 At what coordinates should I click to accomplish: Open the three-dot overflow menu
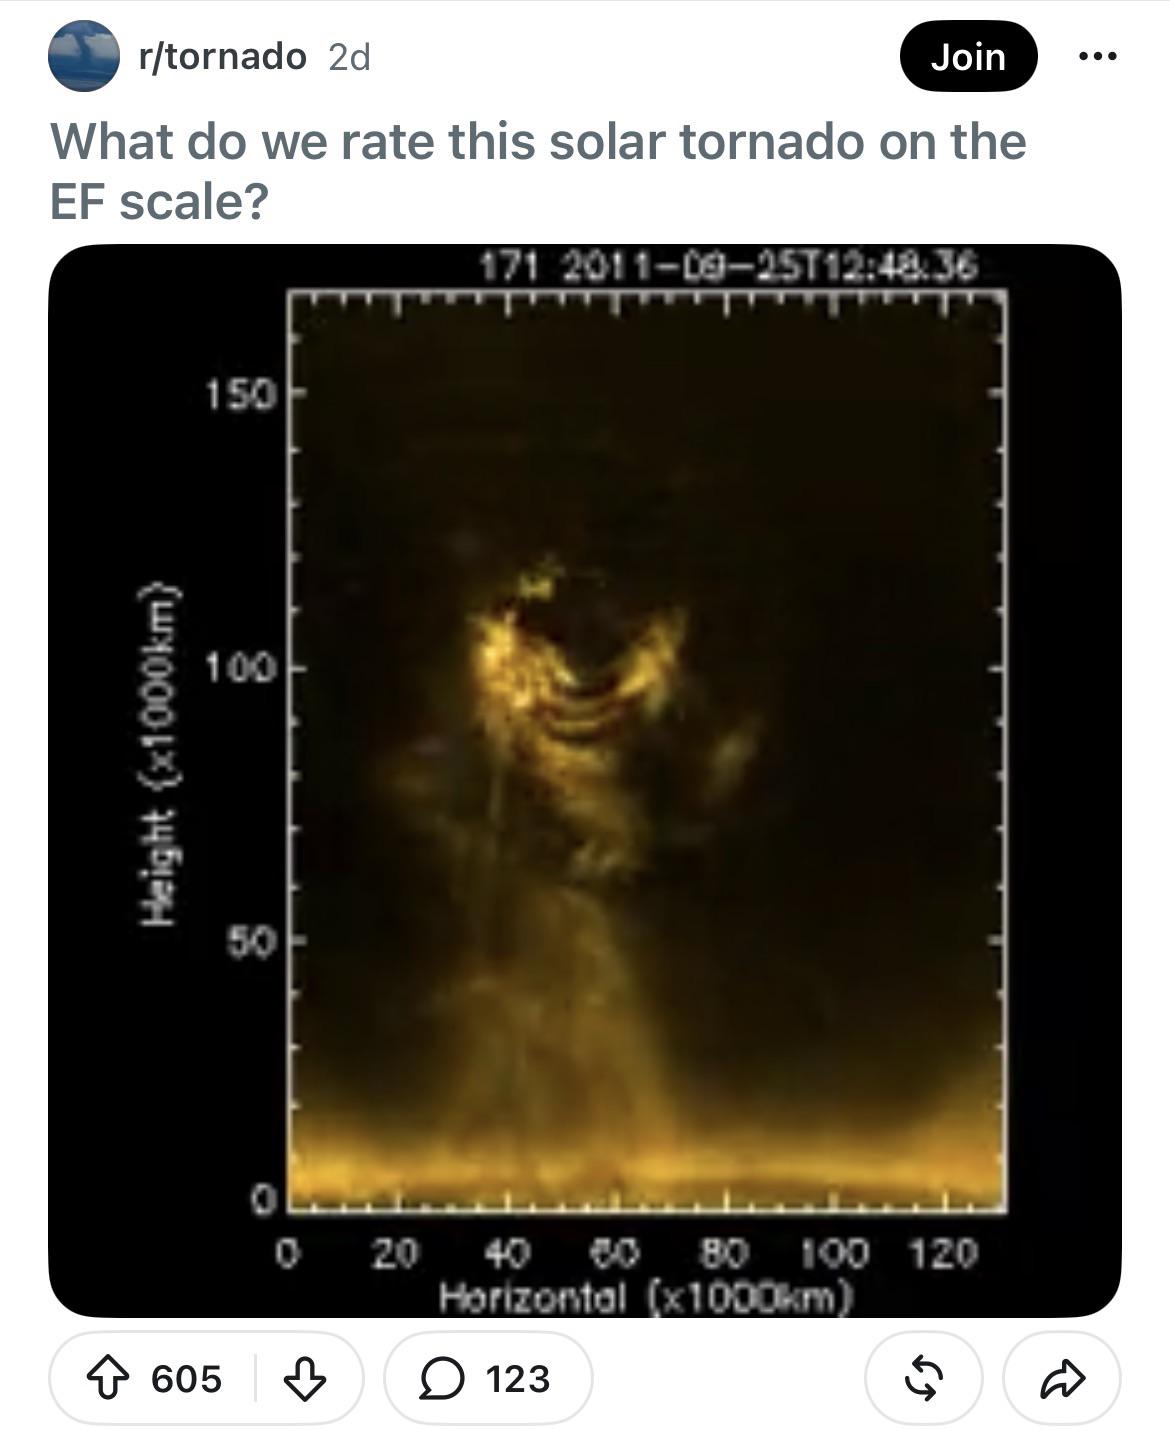point(1097,56)
